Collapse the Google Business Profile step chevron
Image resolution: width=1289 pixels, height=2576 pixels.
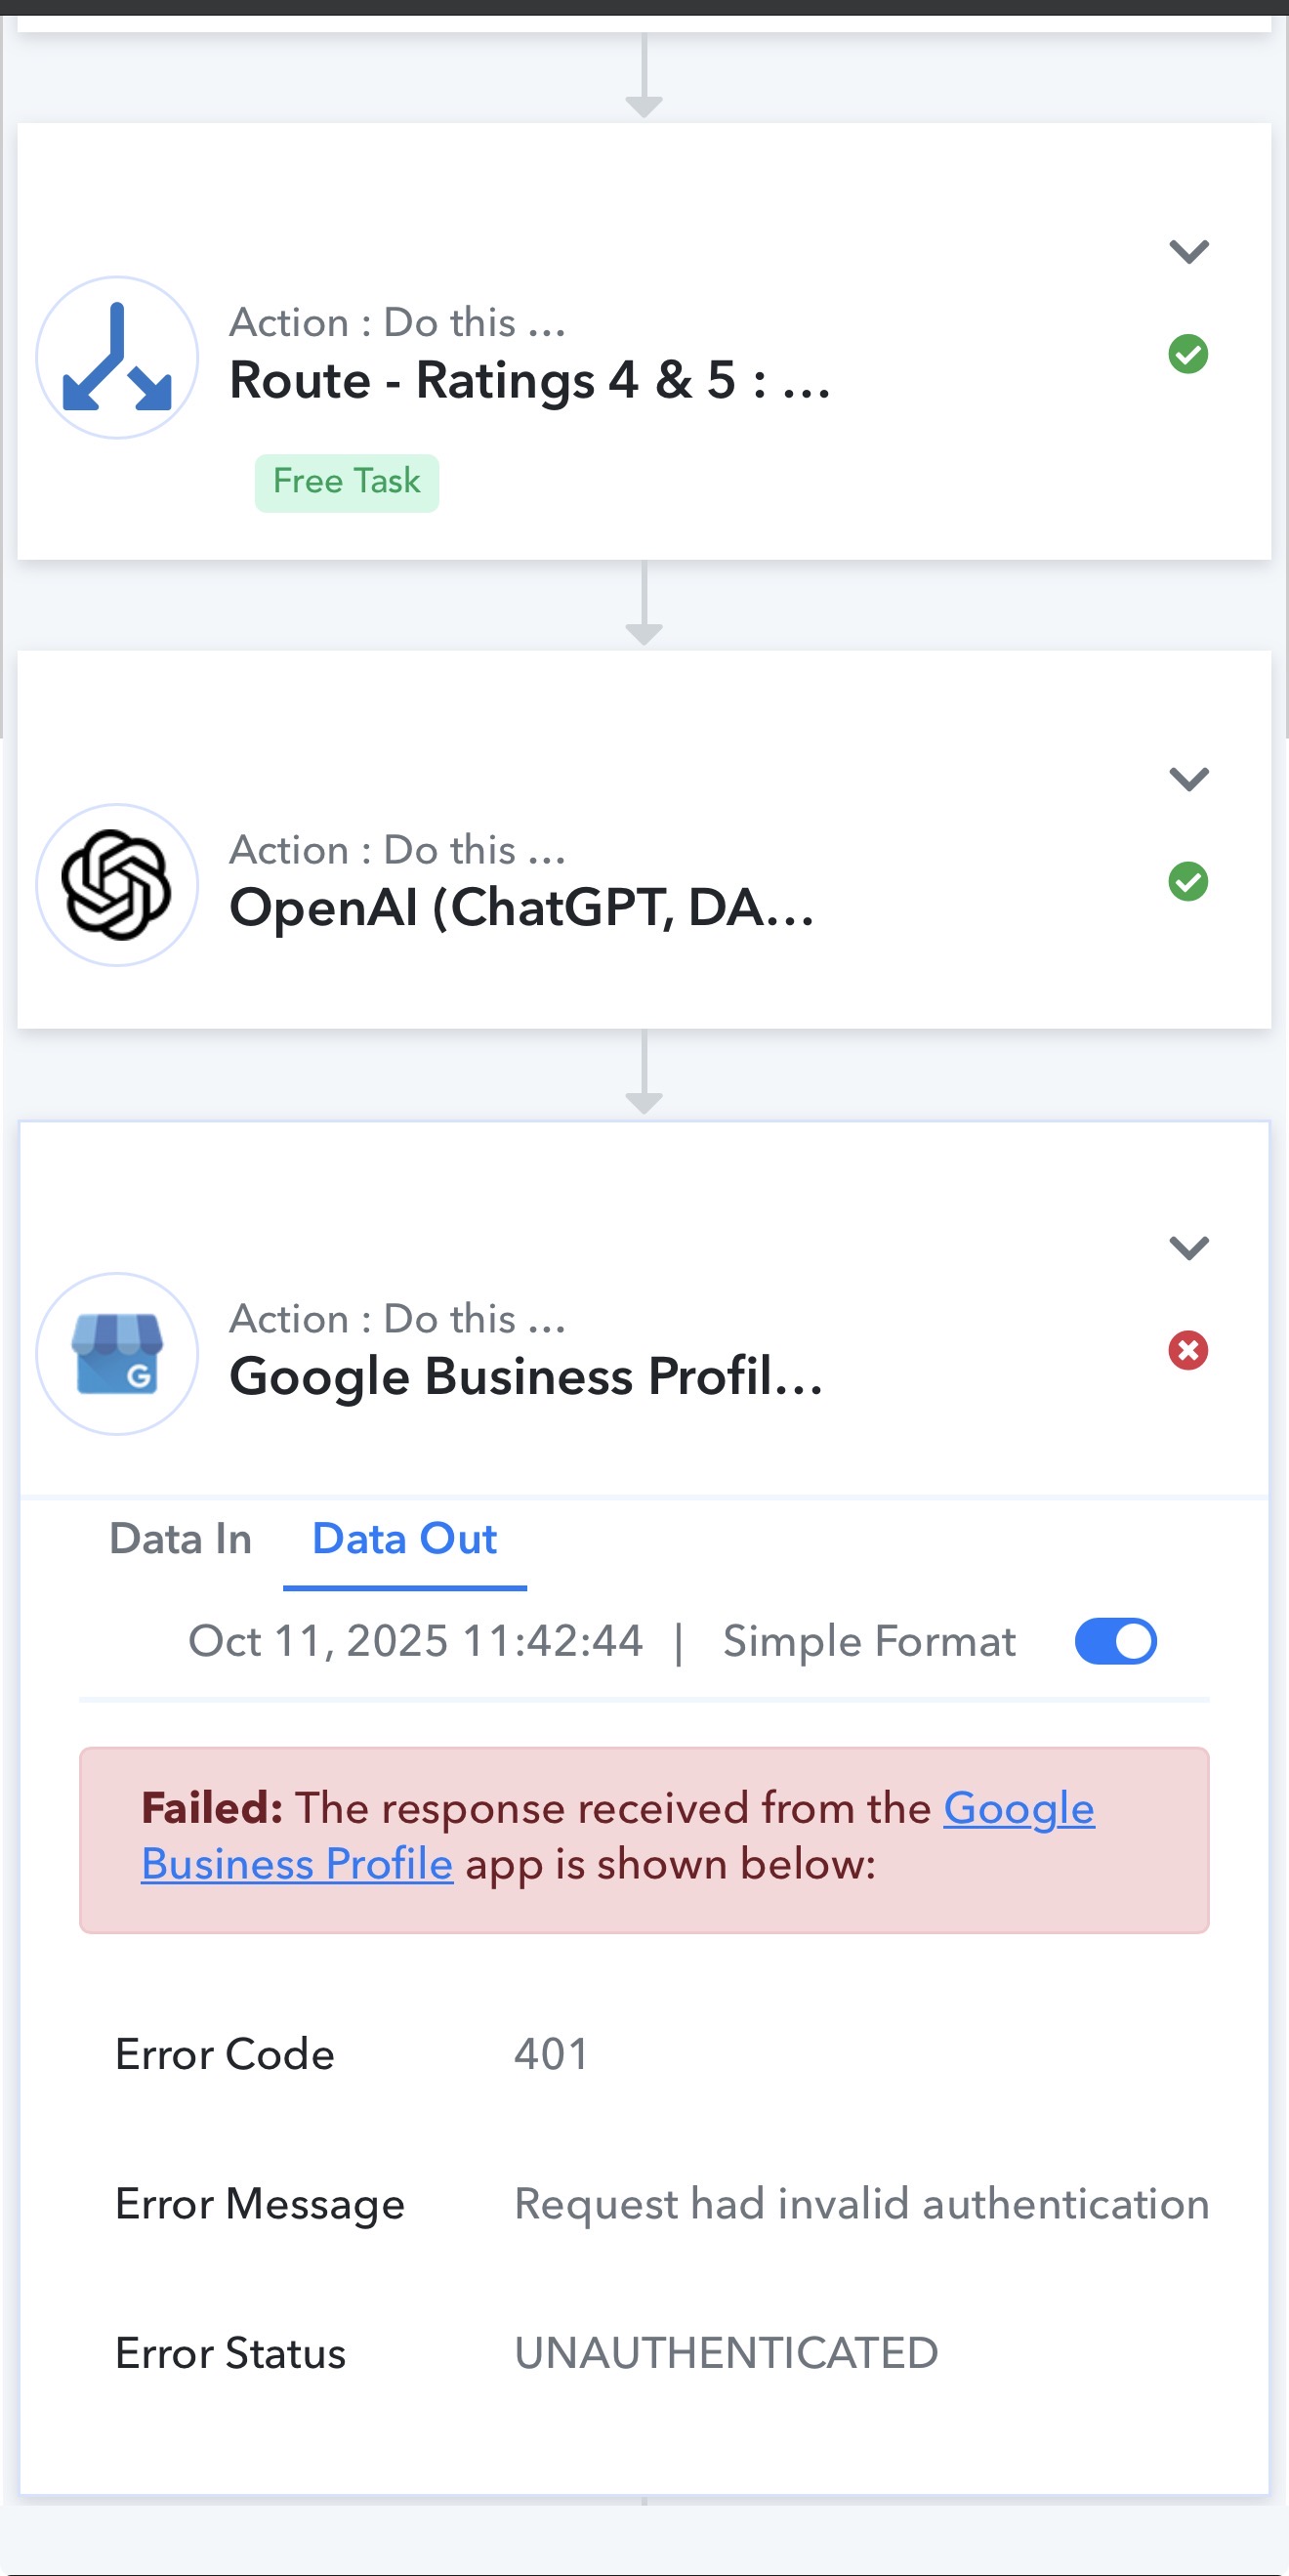tap(1189, 1247)
